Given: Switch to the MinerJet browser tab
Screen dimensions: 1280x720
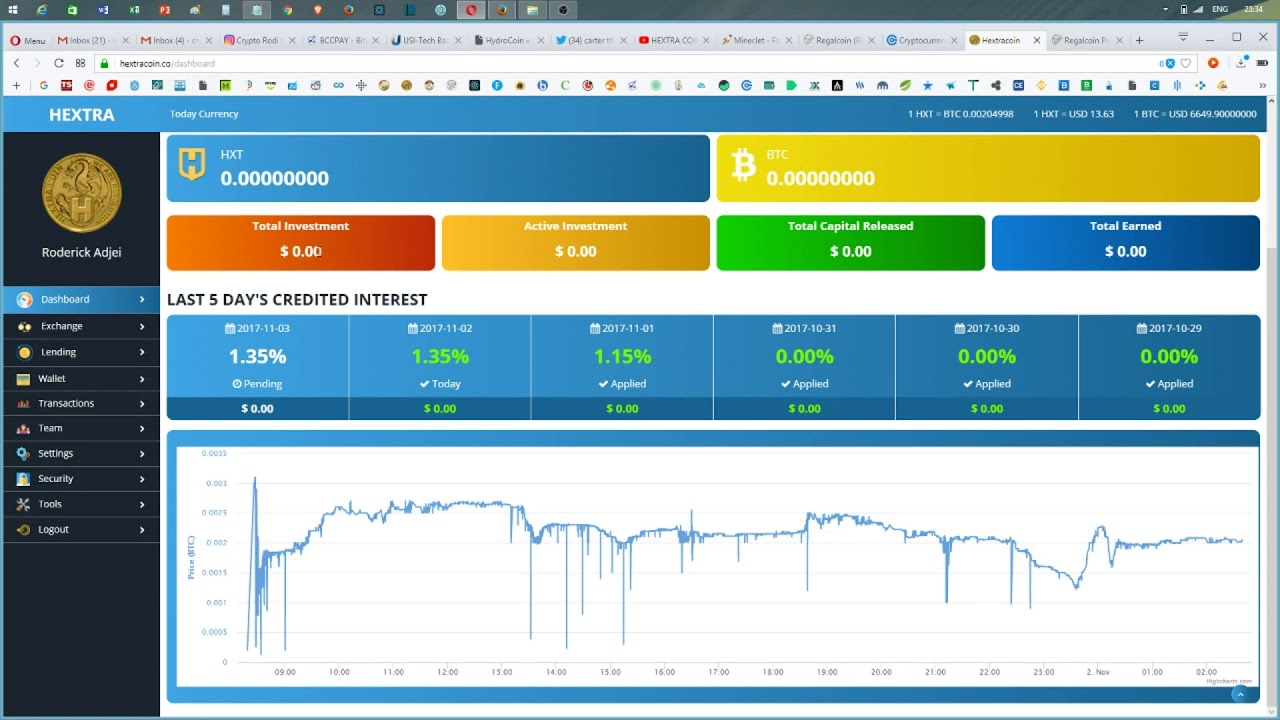Looking at the screenshot, I should point(757,41).
